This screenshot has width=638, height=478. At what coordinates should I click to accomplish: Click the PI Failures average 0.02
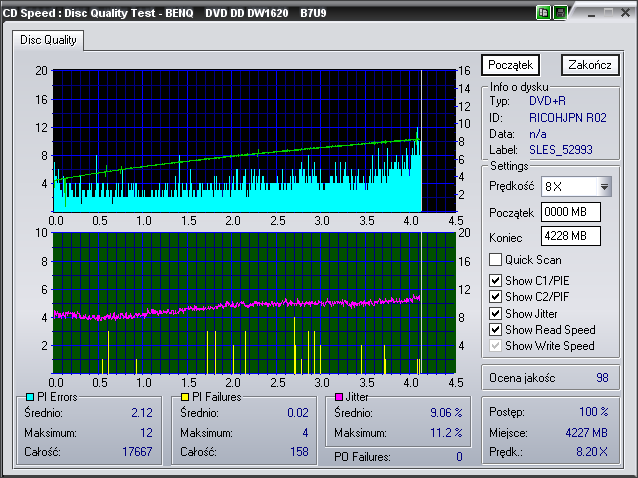pos(298,413)
